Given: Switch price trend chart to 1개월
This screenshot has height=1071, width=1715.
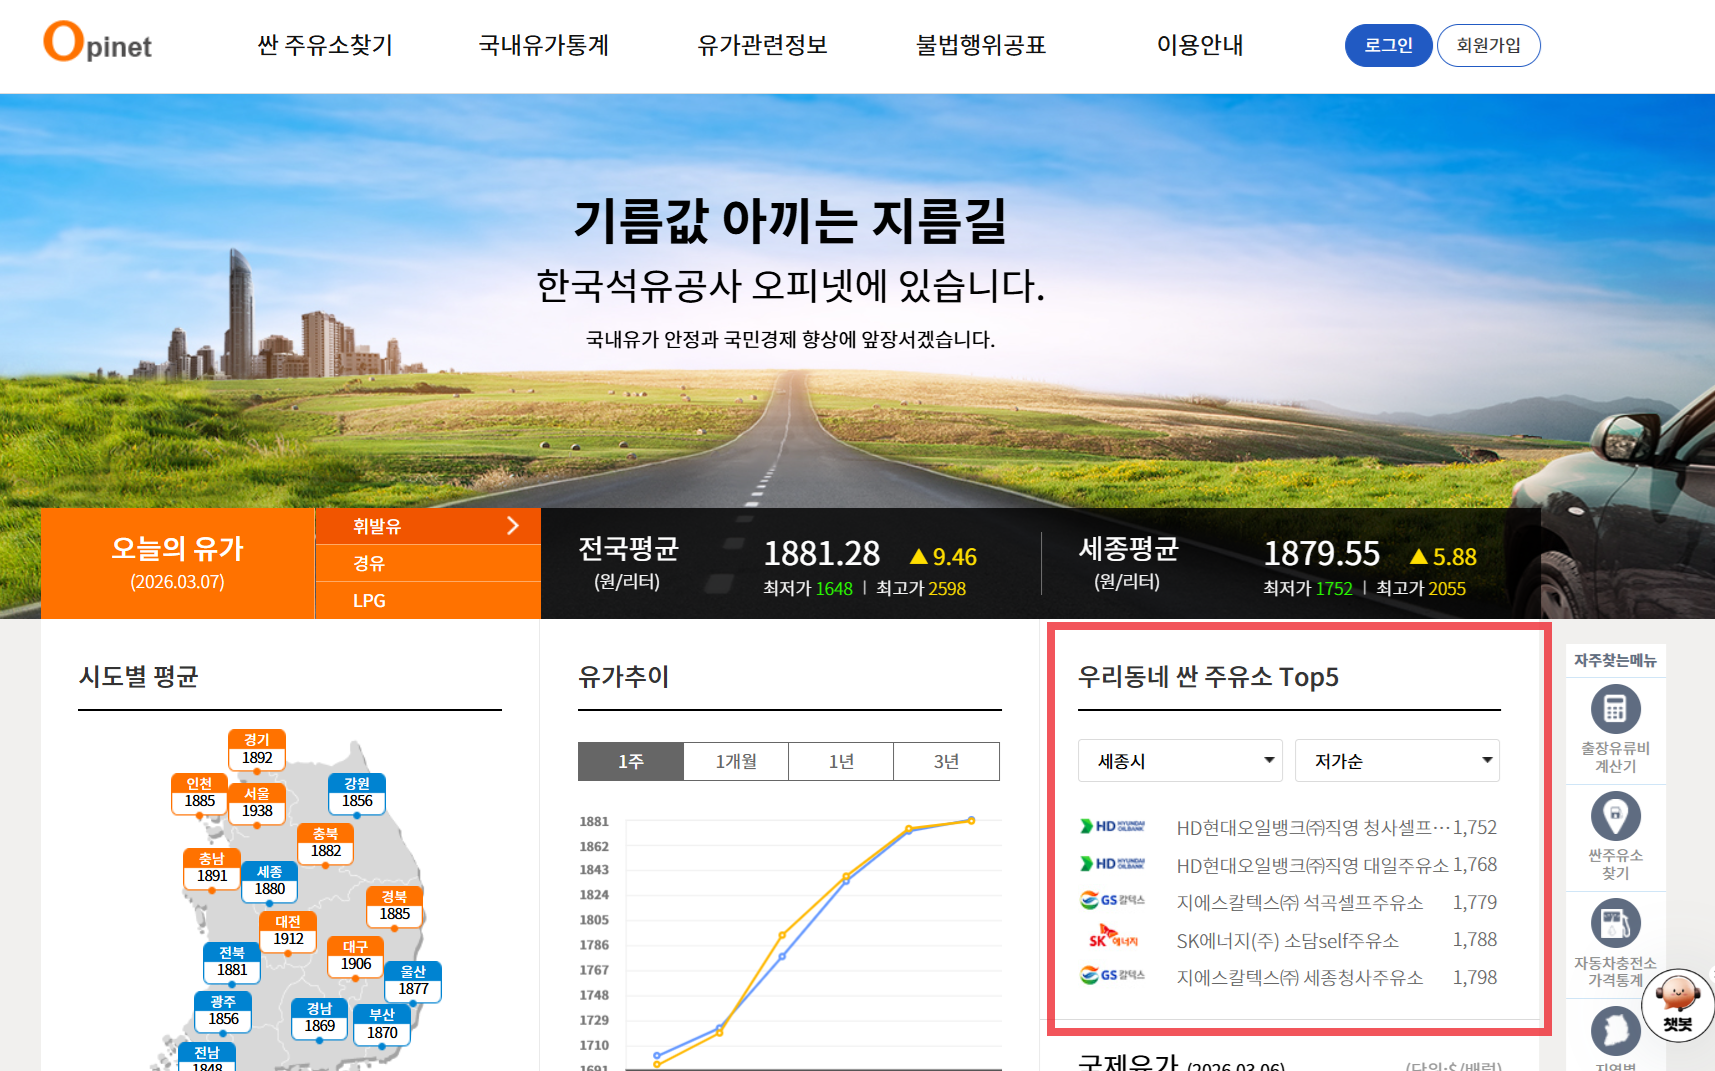Looking at the screenshot, I should click(736, 762).
